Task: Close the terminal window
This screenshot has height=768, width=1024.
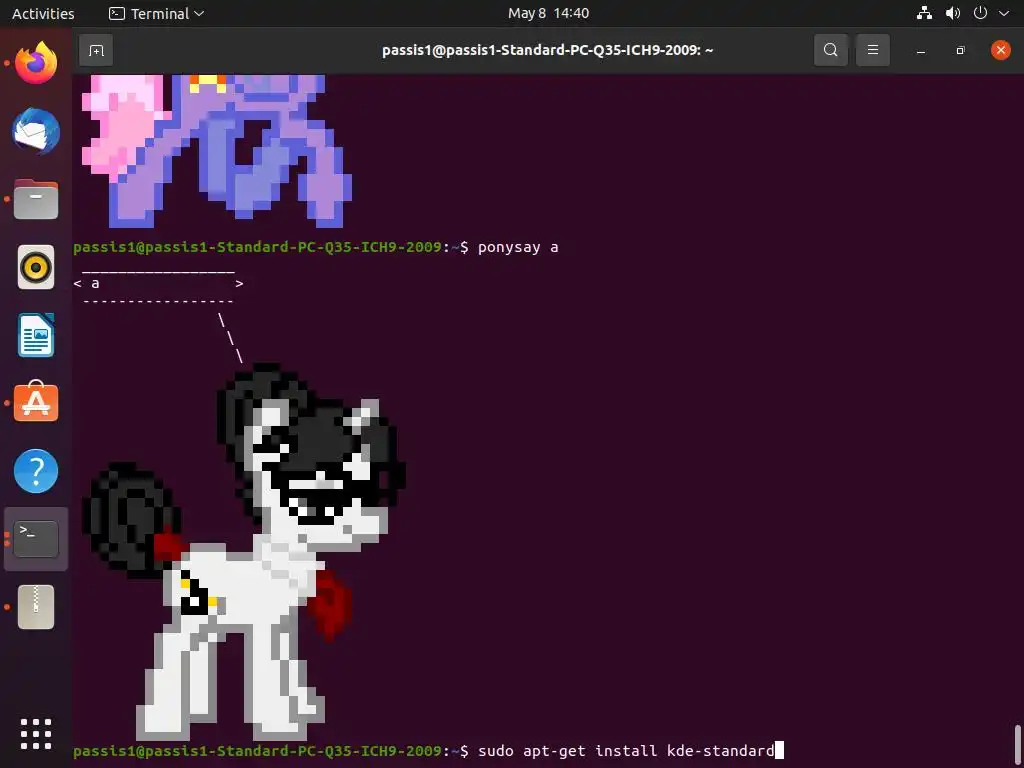Action: pos(1000,50)
